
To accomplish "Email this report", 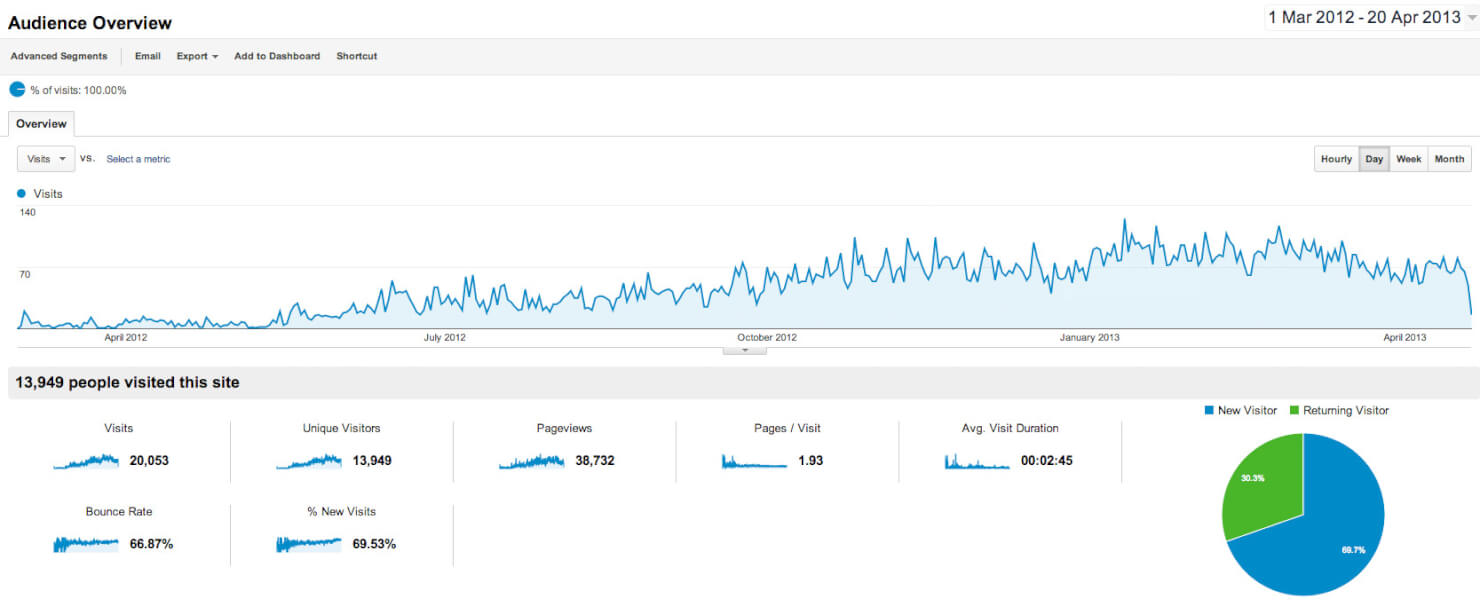I will coord(148,56).
